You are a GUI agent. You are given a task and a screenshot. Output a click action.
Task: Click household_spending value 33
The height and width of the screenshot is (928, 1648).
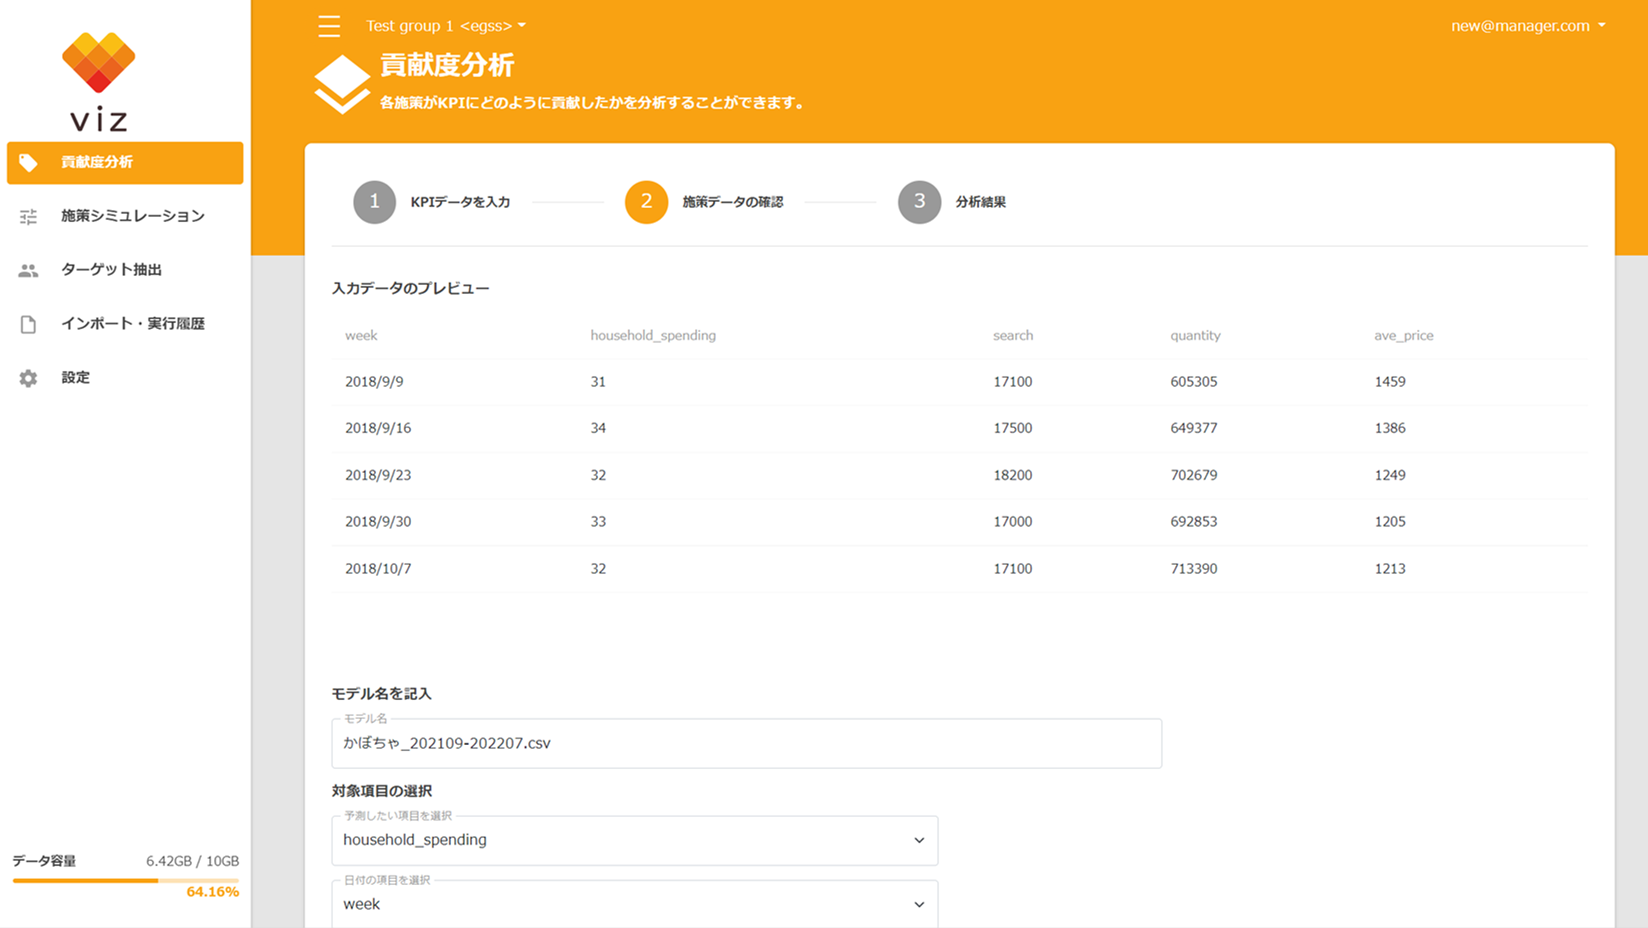coord(598,522)
